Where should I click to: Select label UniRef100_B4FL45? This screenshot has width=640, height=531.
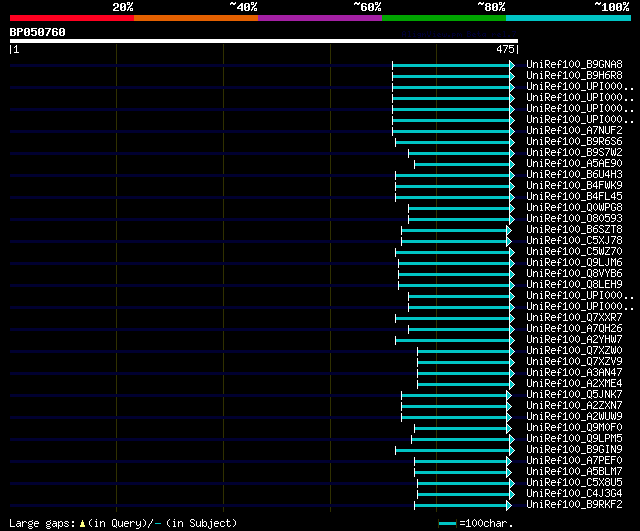[x=574, y=197]
